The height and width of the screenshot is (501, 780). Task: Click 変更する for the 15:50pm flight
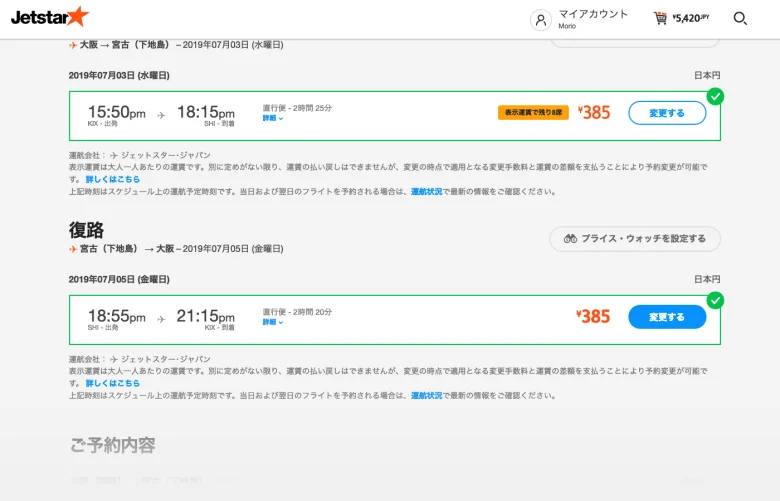coord(667,113)
